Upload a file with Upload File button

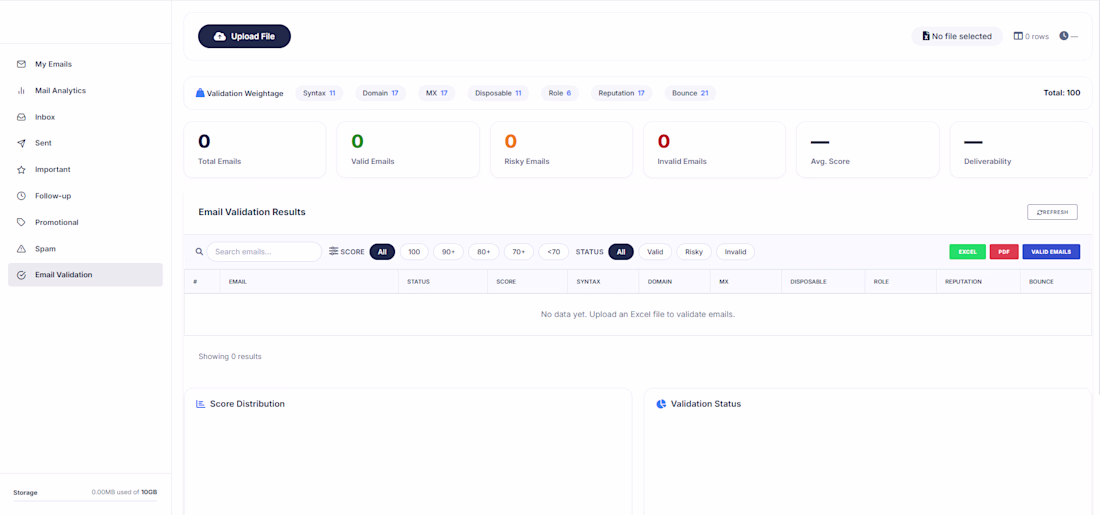click(244, 36)
